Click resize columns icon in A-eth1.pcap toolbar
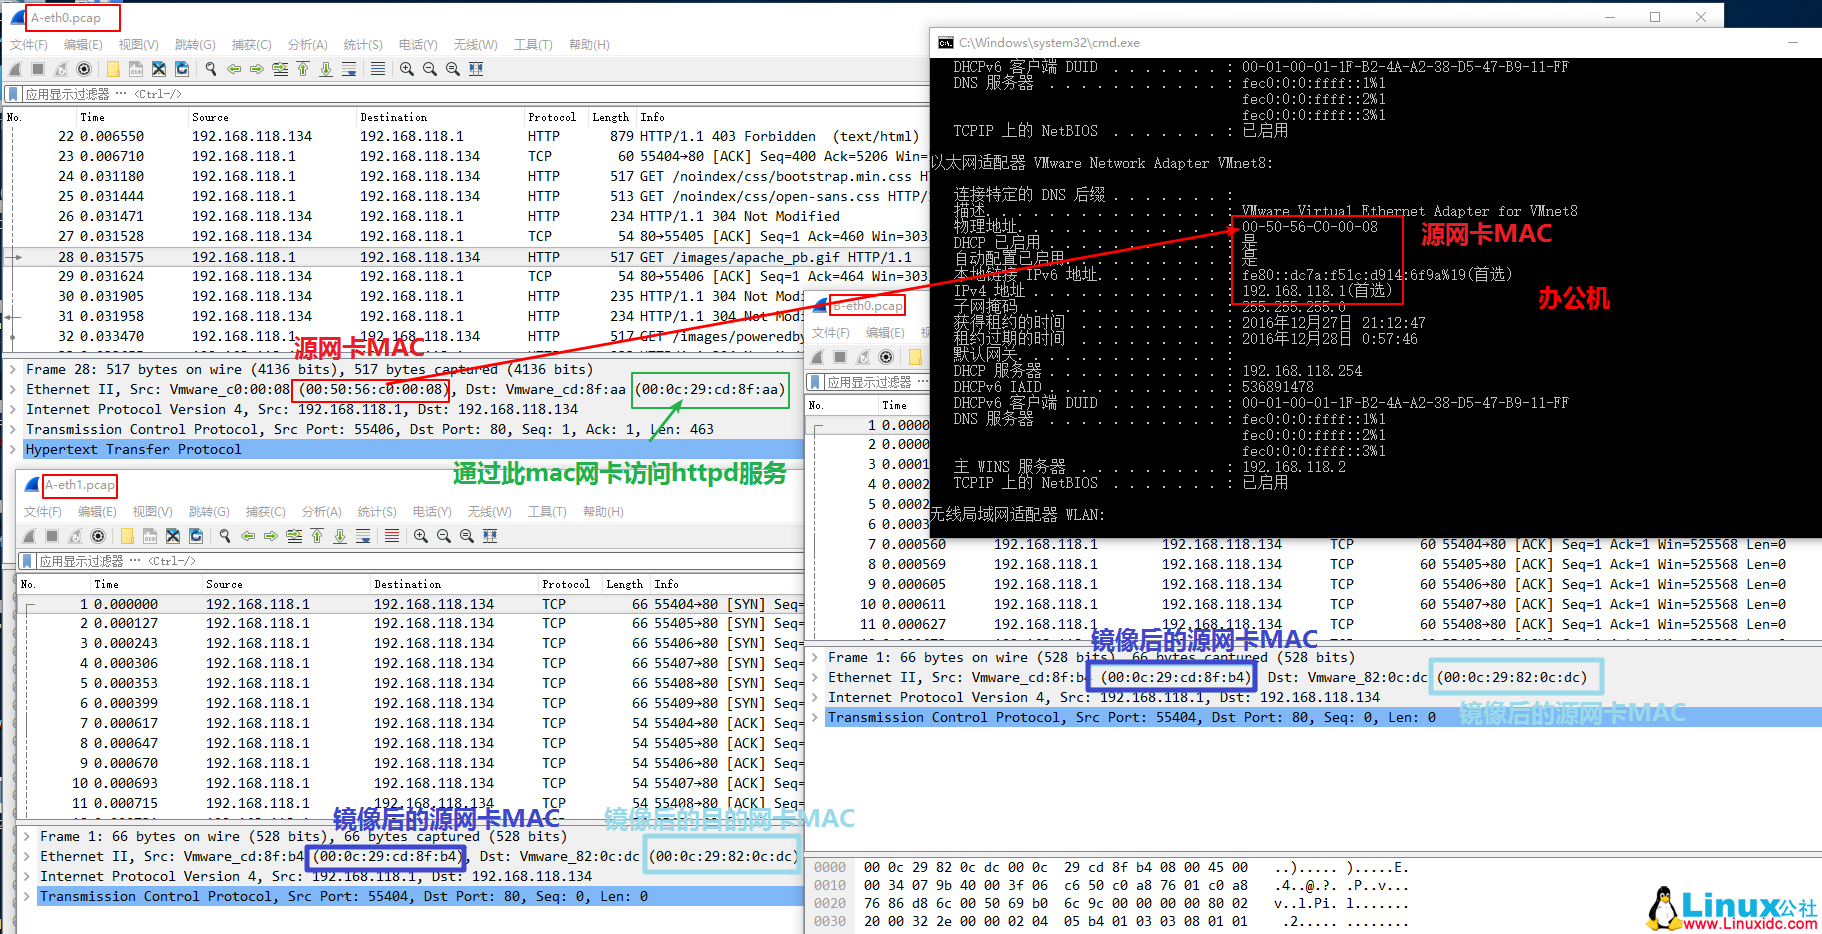Screen dimensions: 1822x934 coord(490,536)
